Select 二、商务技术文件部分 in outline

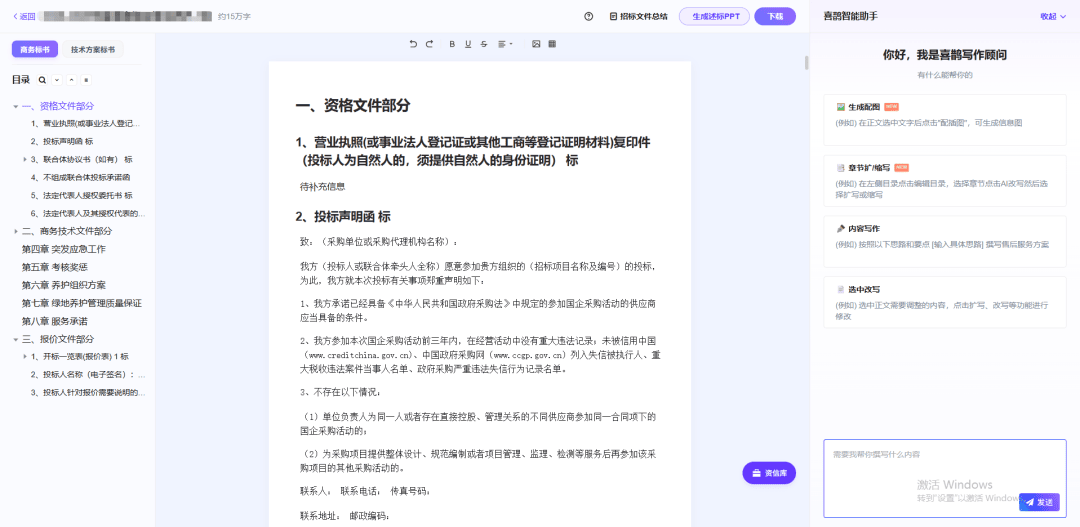(x=67, y=231)
